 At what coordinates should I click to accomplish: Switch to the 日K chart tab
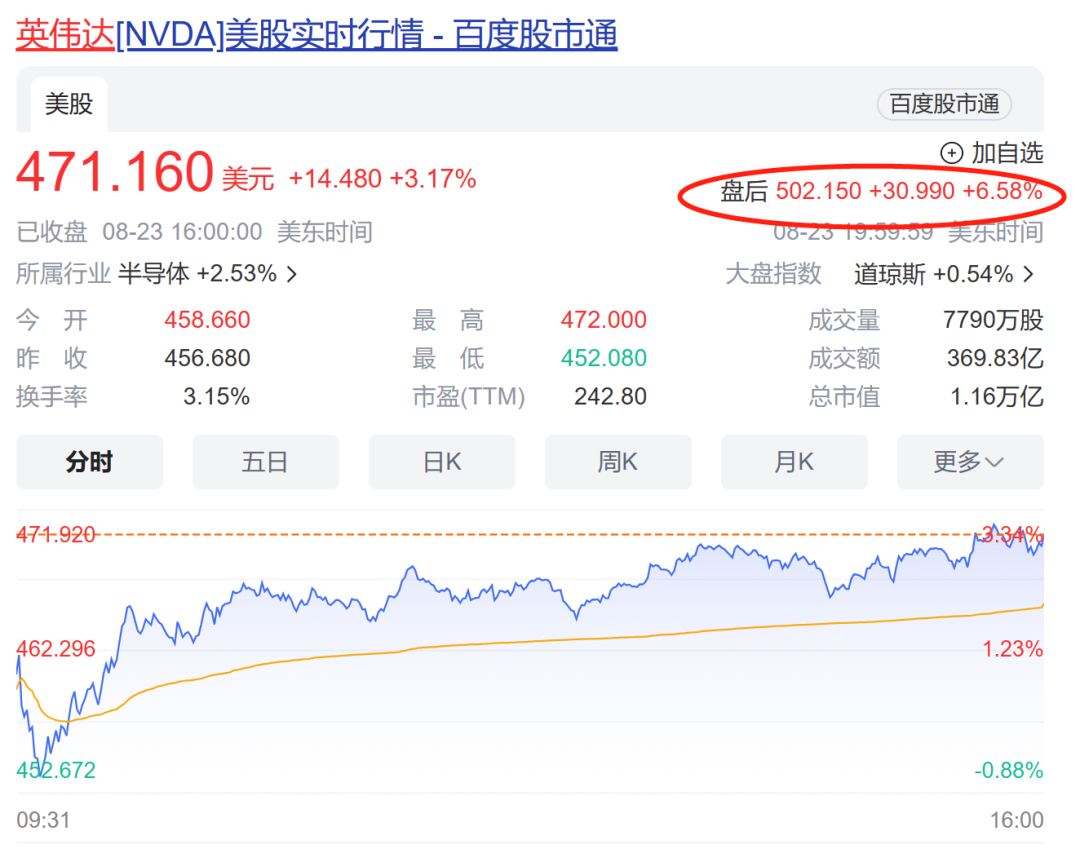click(442, 462)
